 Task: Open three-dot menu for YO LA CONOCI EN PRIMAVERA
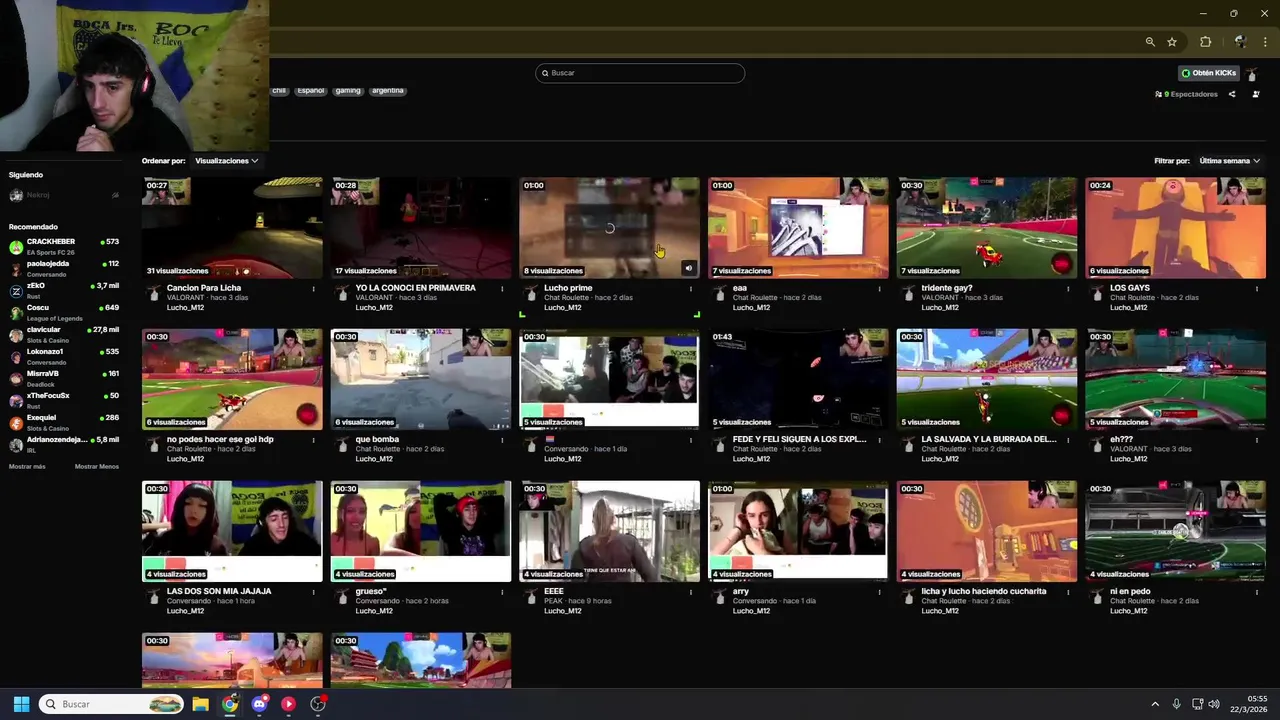501,289
